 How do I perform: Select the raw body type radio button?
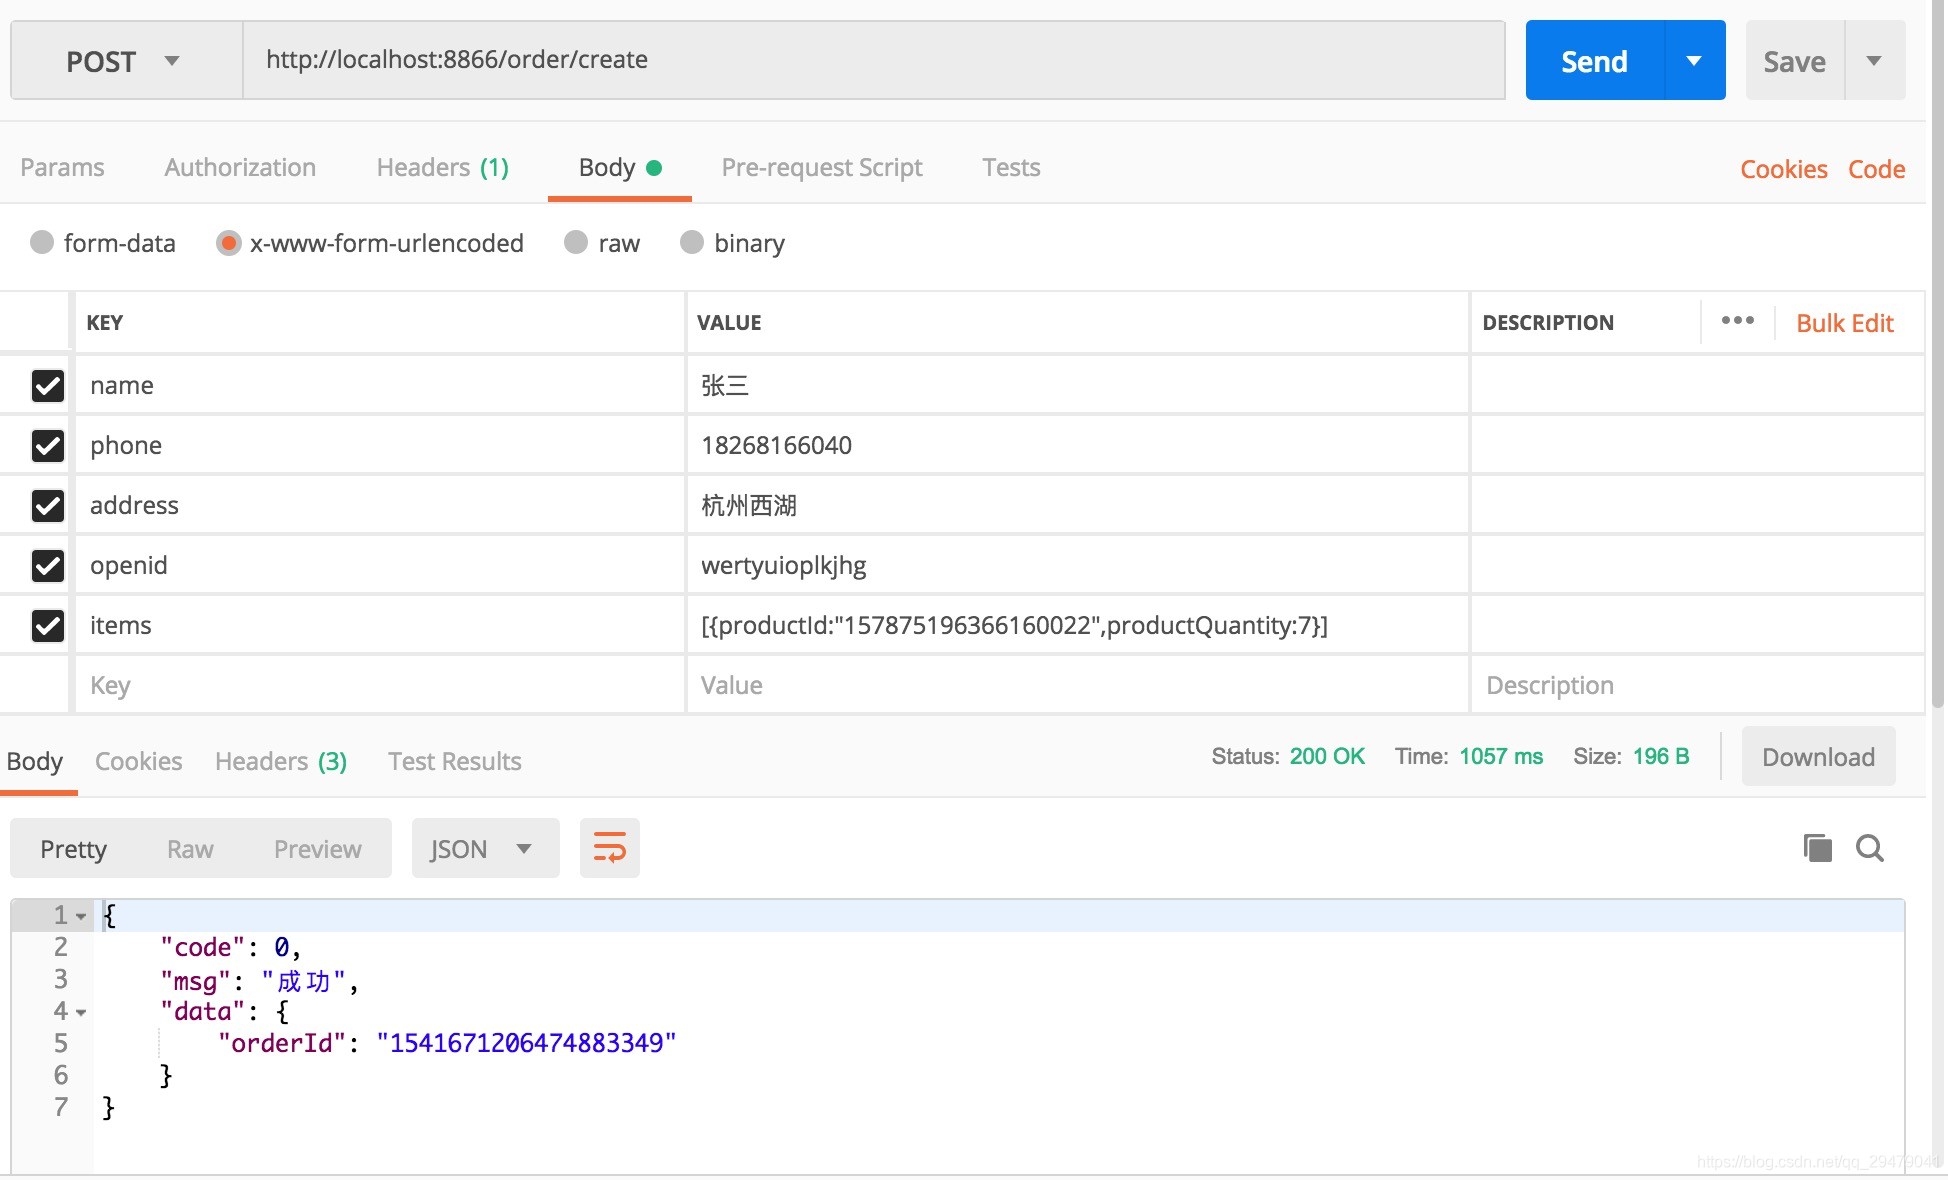(576, 243)
